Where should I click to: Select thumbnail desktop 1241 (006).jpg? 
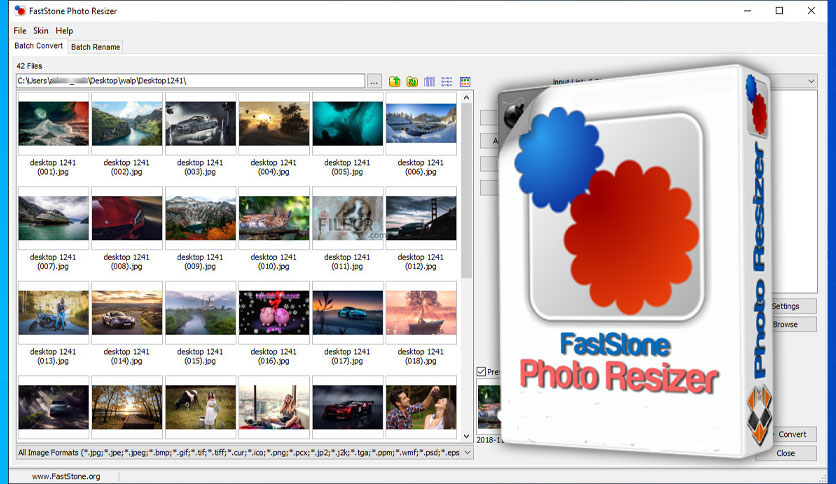421,124
